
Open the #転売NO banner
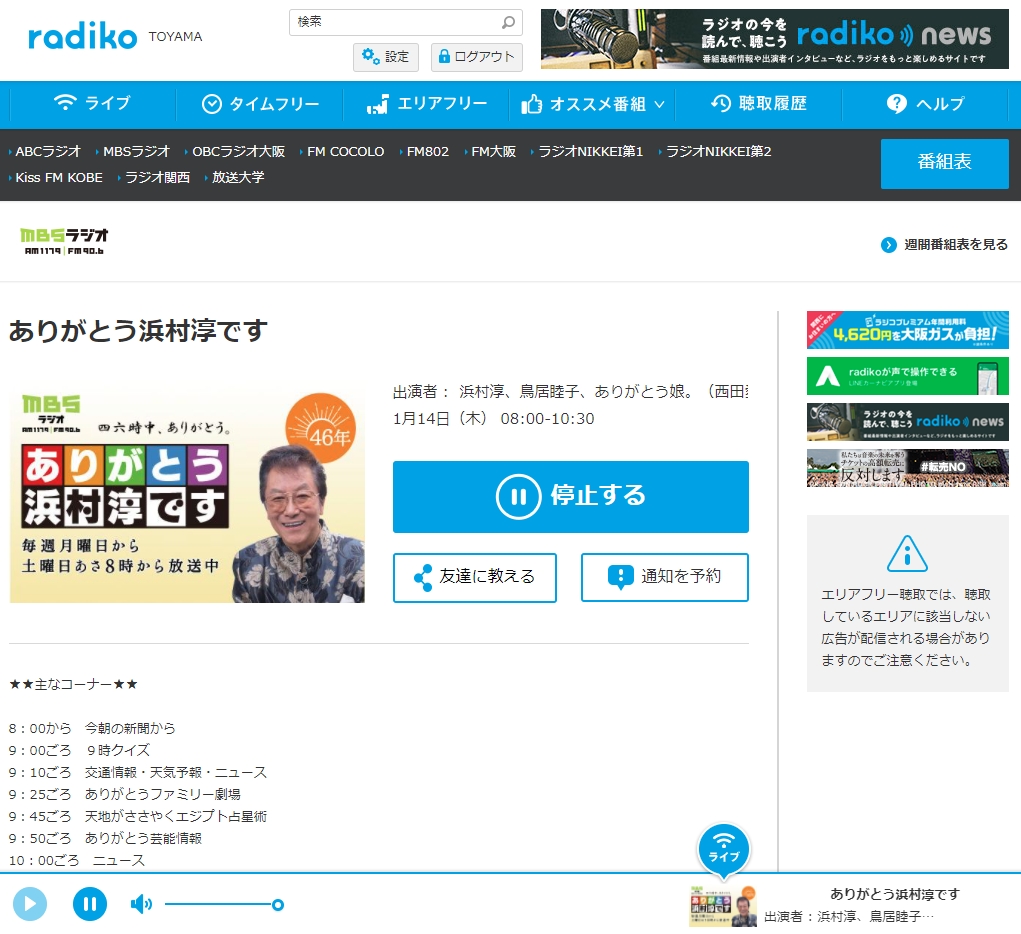[907, 468]
